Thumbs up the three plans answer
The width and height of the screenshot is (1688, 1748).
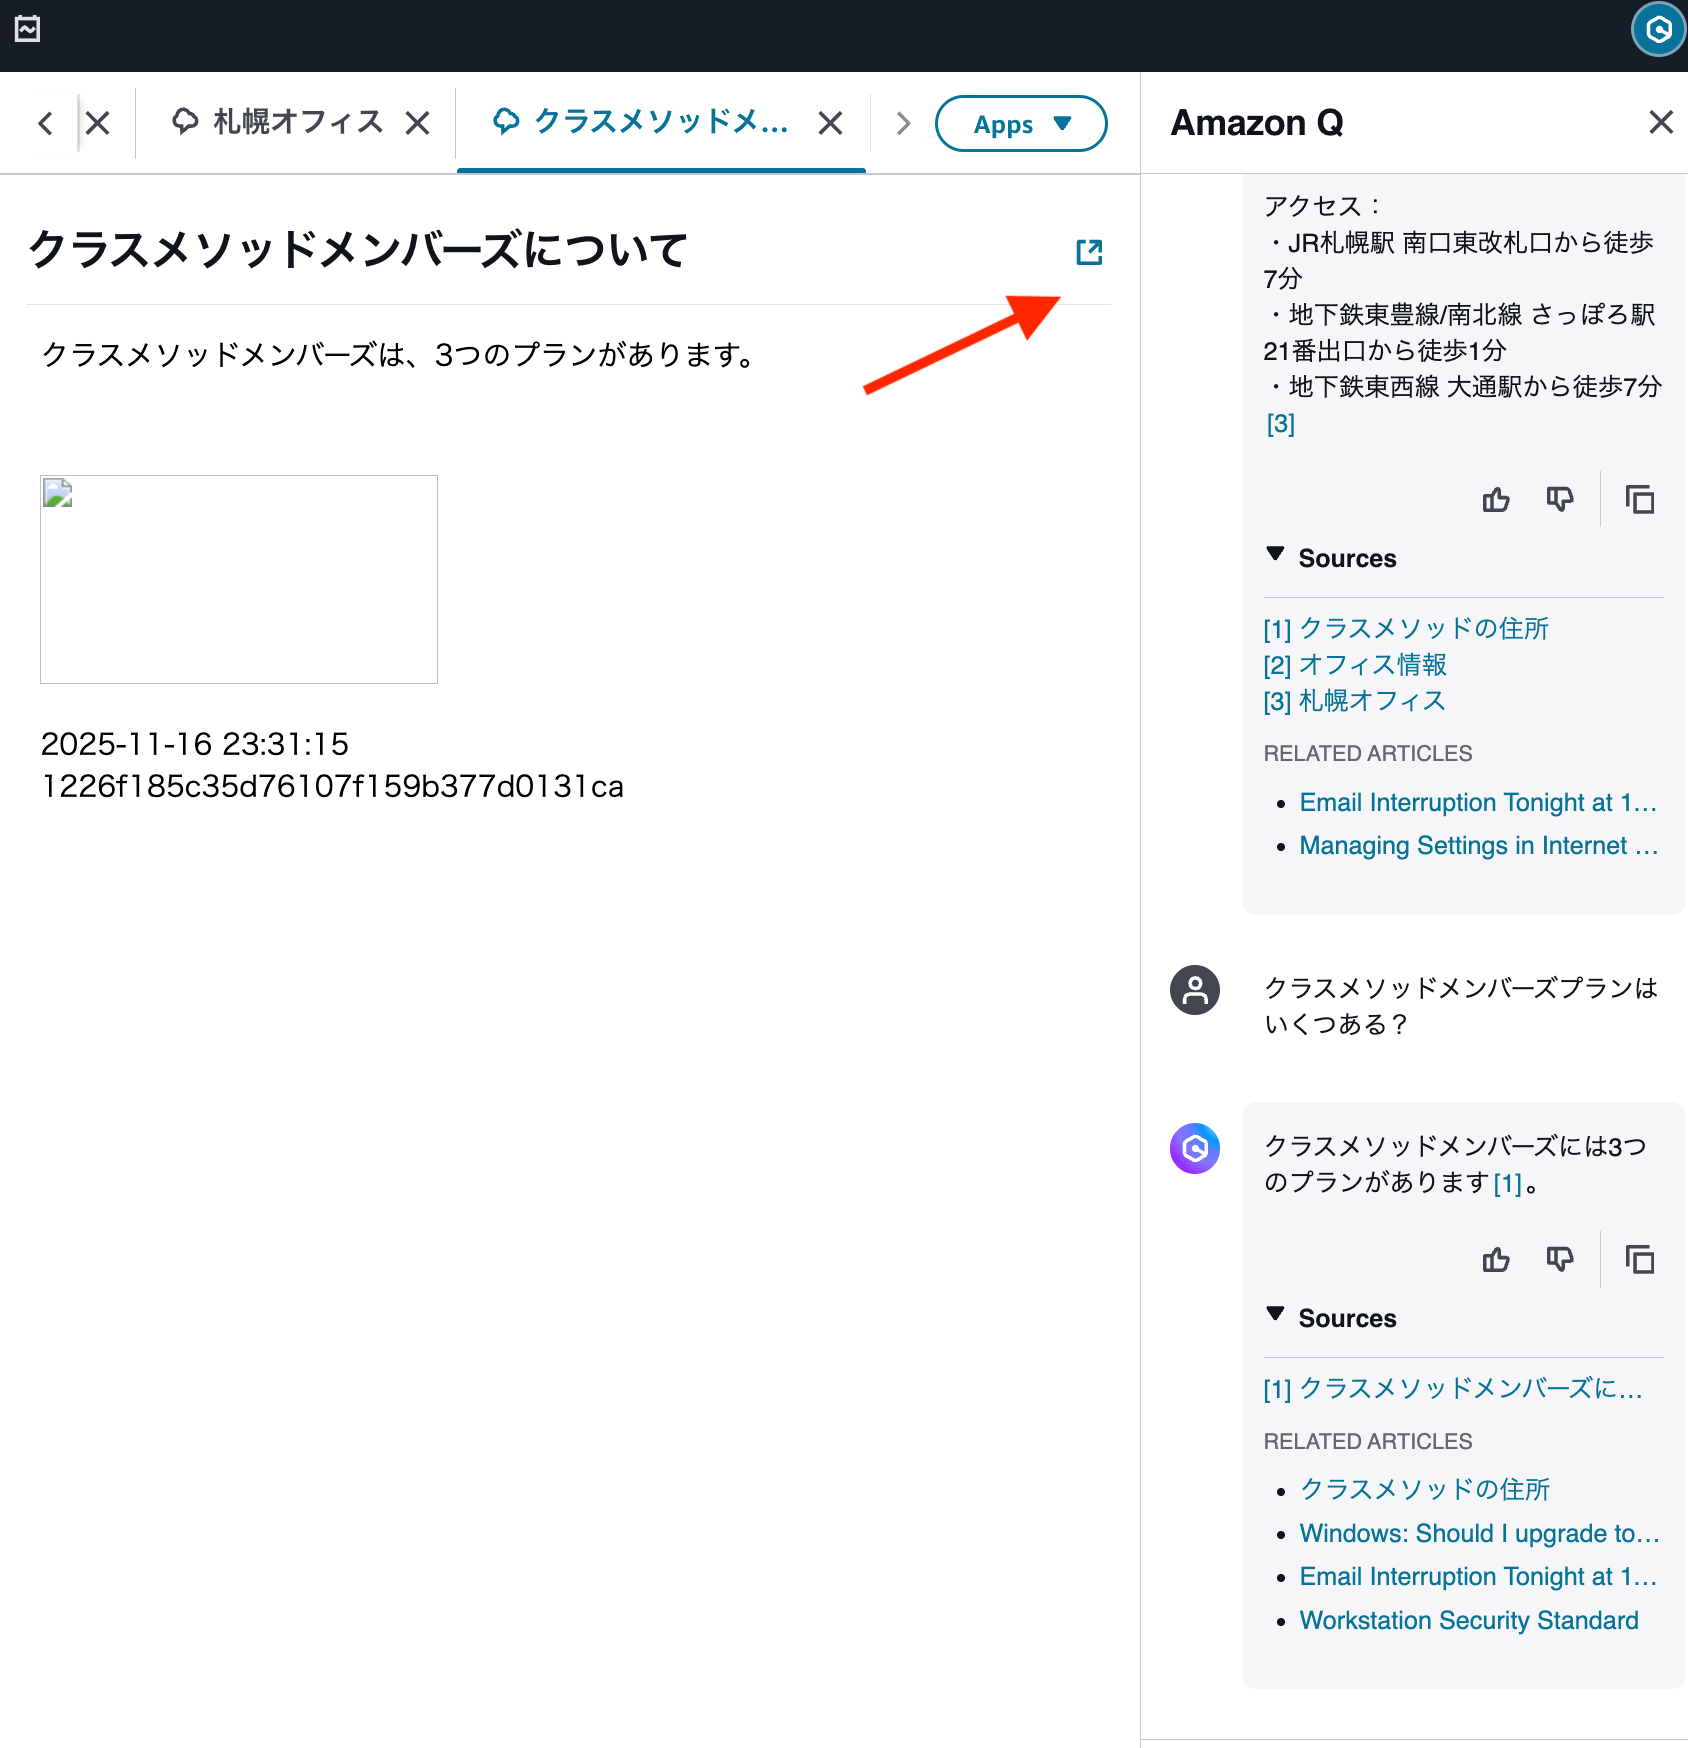pyautogui.click(x=1495, y=1259)
